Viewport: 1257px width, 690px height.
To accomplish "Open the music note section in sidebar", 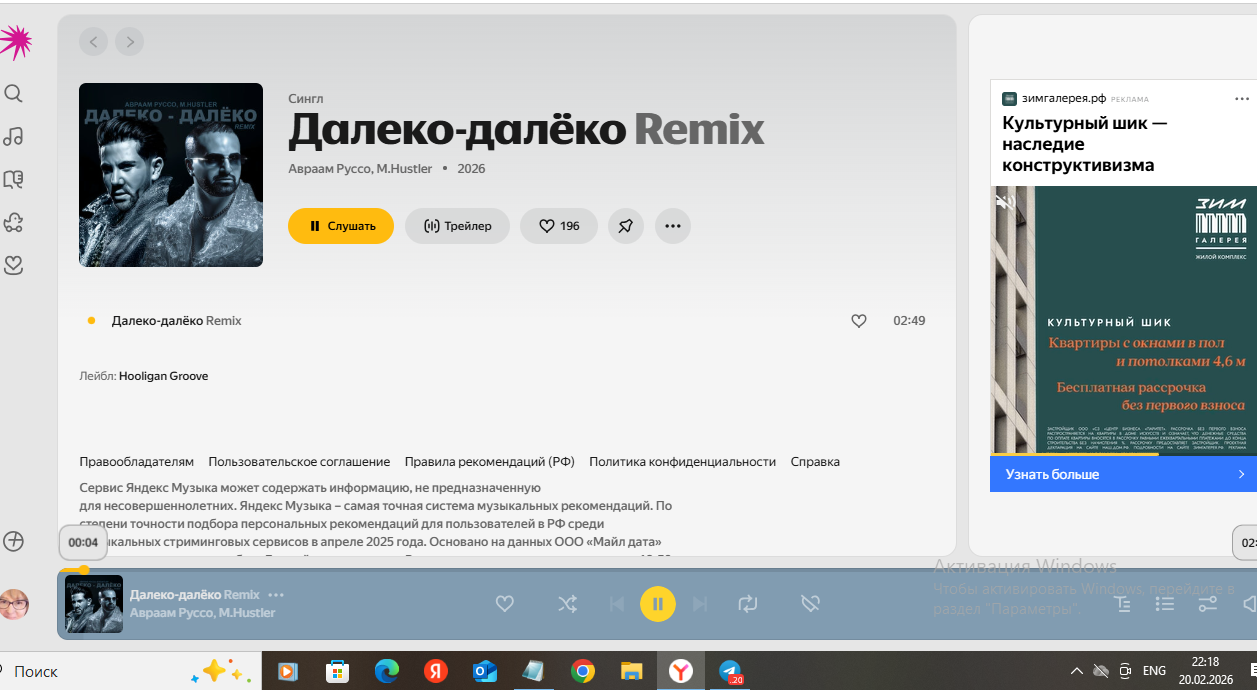I will click(13, 136).
